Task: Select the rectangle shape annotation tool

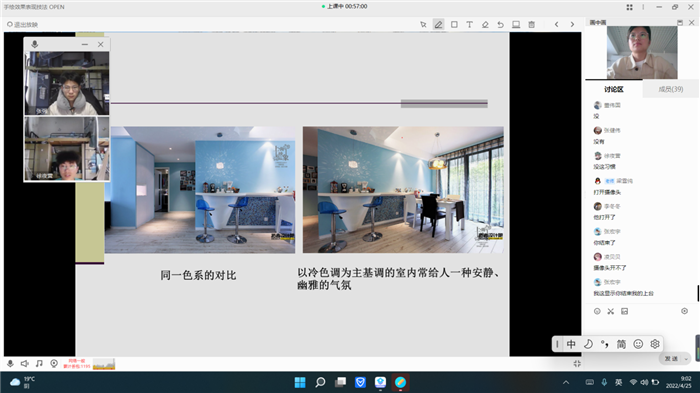Action: click(454, 25)
